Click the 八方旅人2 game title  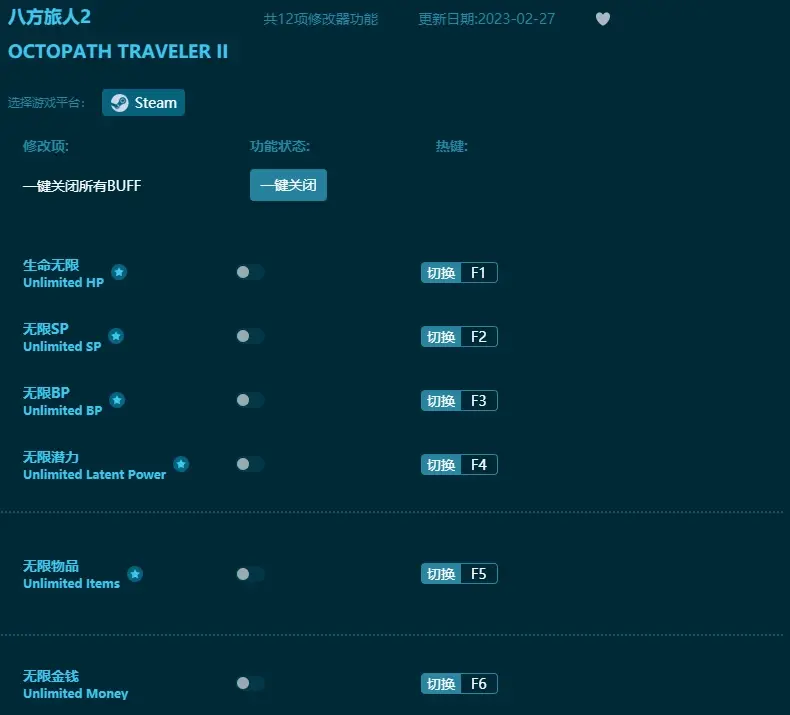[49, 17]
